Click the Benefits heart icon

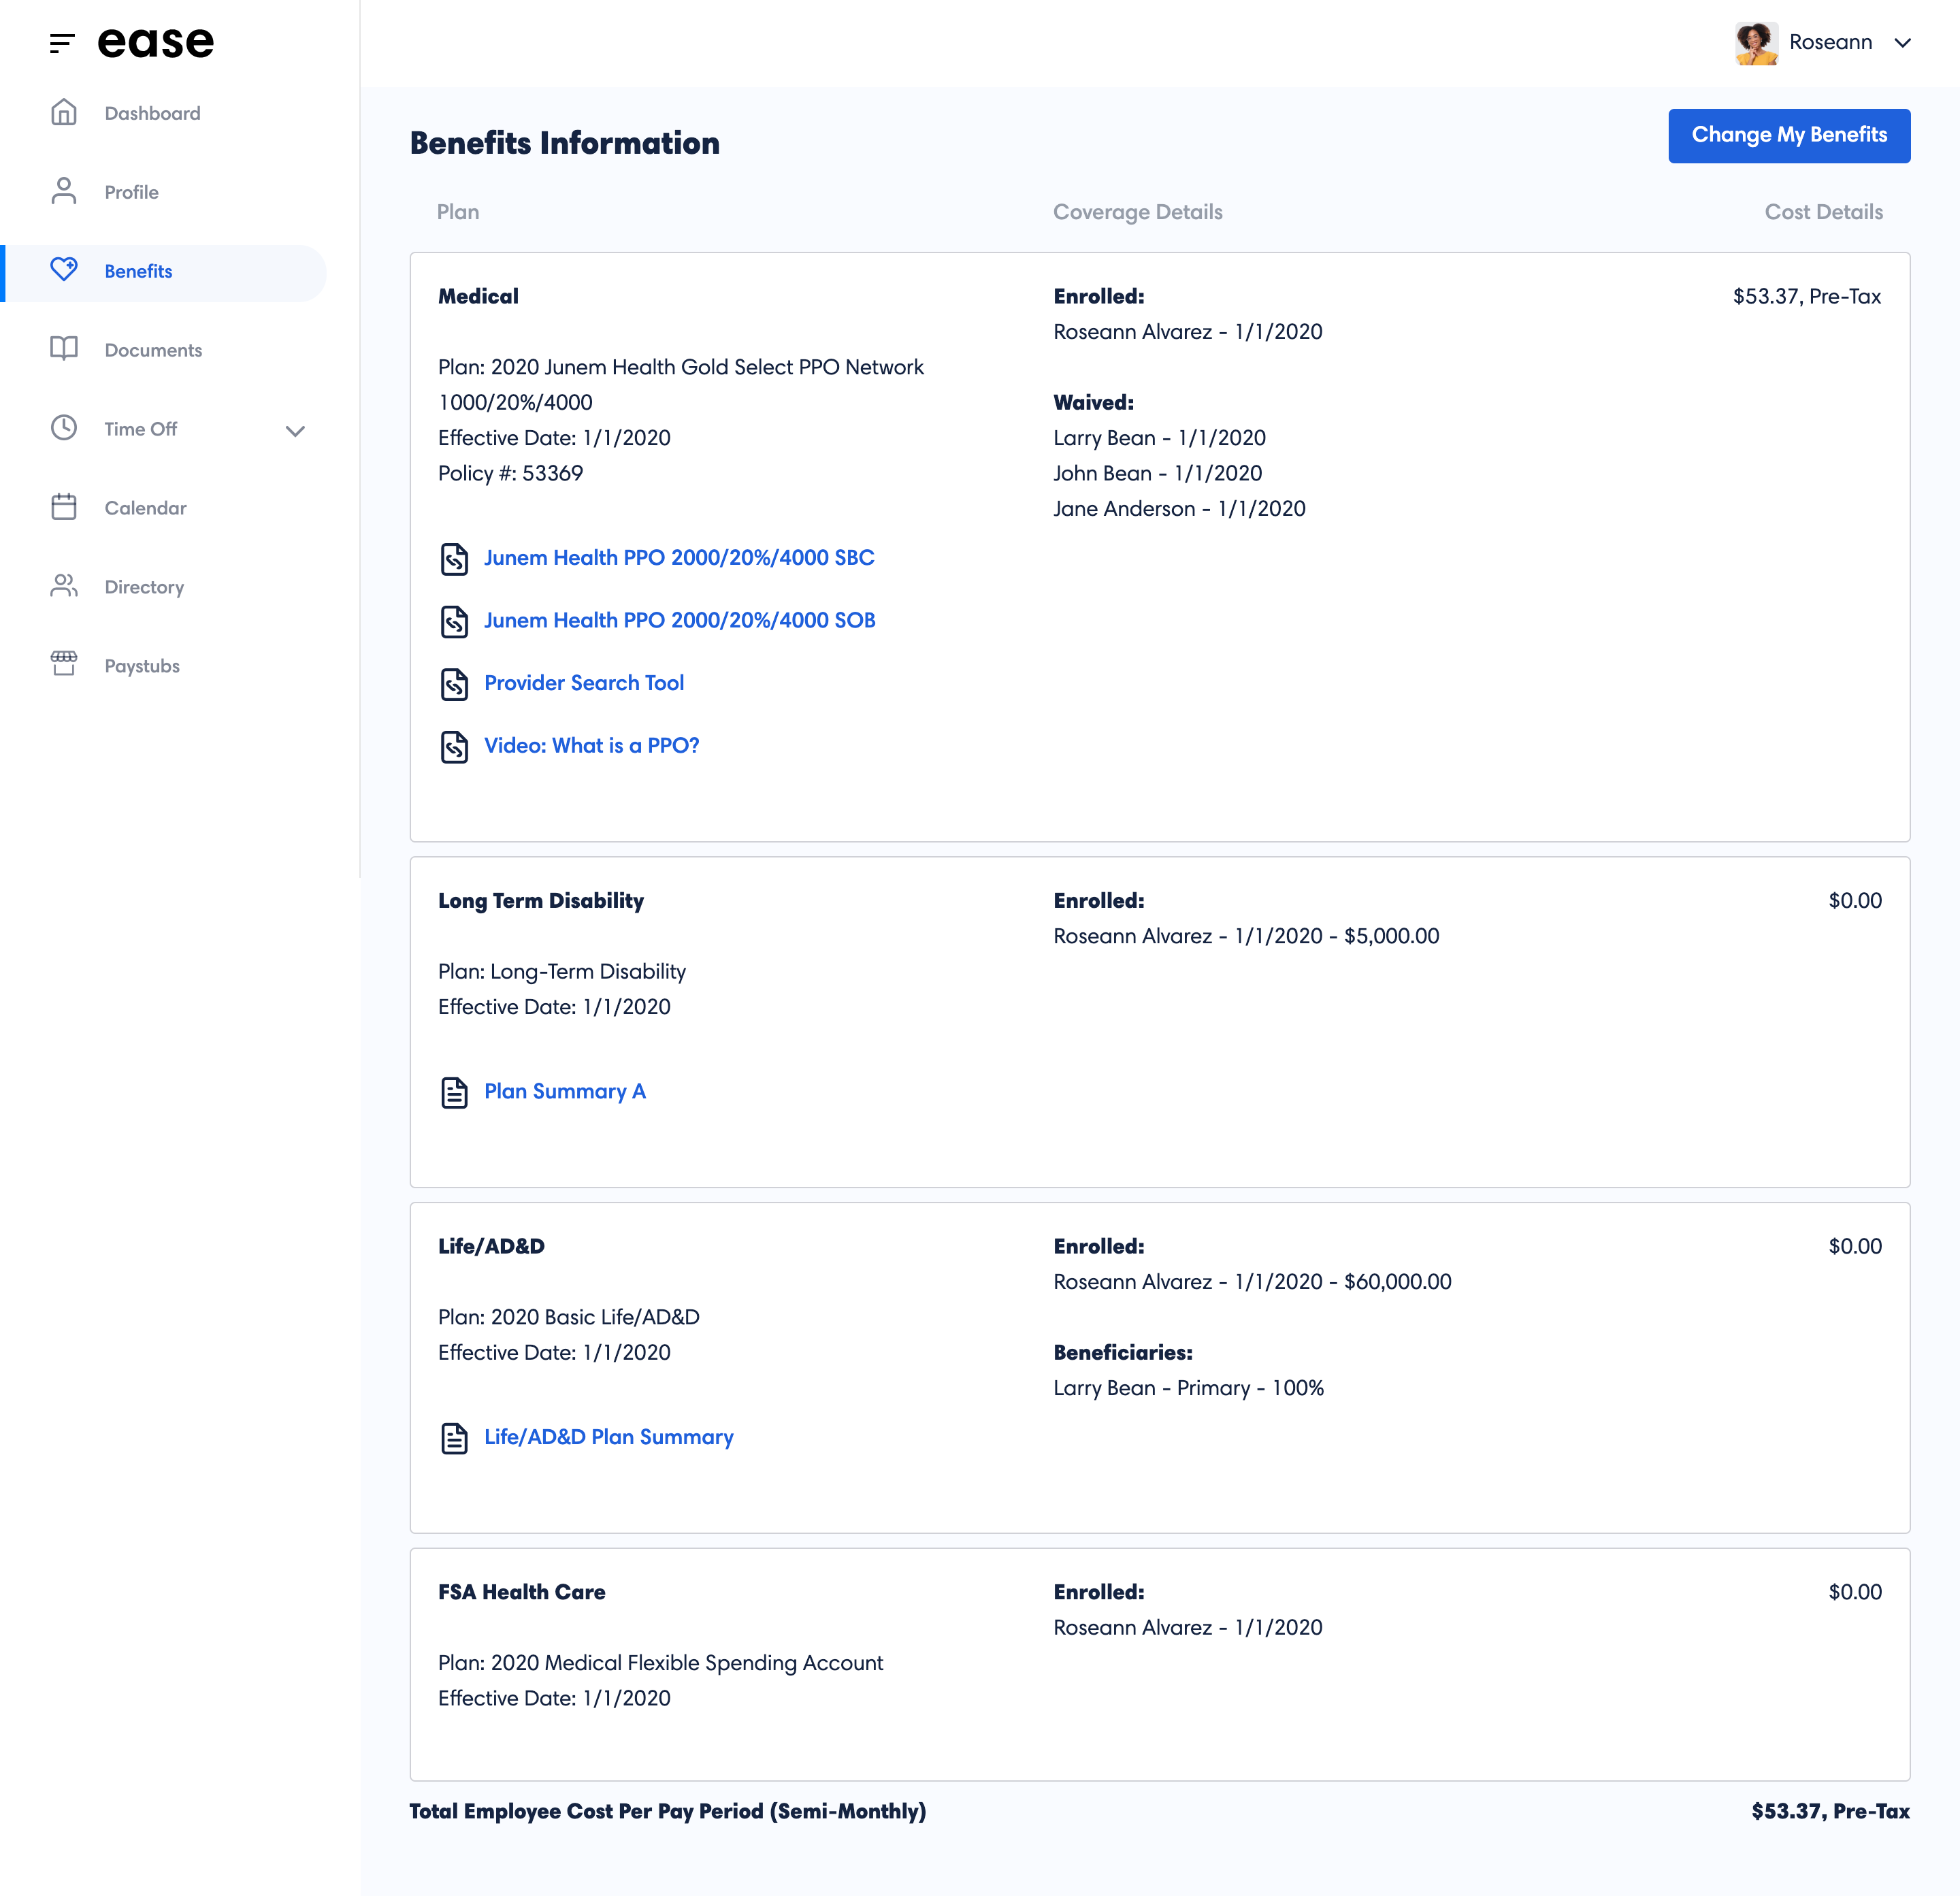[64, 269]
